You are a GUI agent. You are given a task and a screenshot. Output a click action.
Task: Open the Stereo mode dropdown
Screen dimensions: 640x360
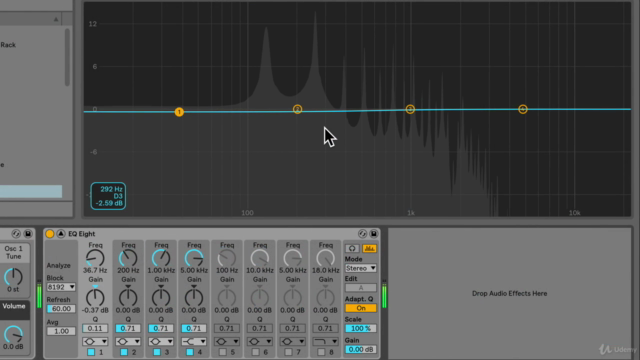point(361,268)
